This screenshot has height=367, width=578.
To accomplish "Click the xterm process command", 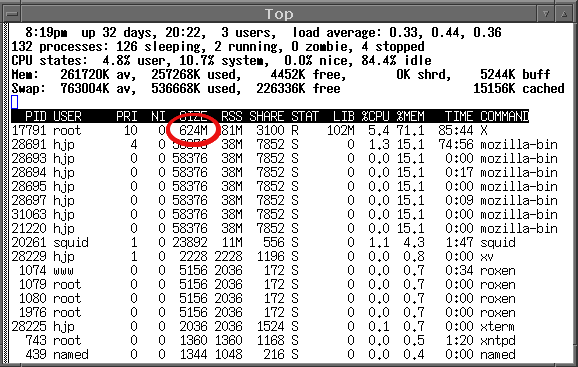I will click(498, 326).
